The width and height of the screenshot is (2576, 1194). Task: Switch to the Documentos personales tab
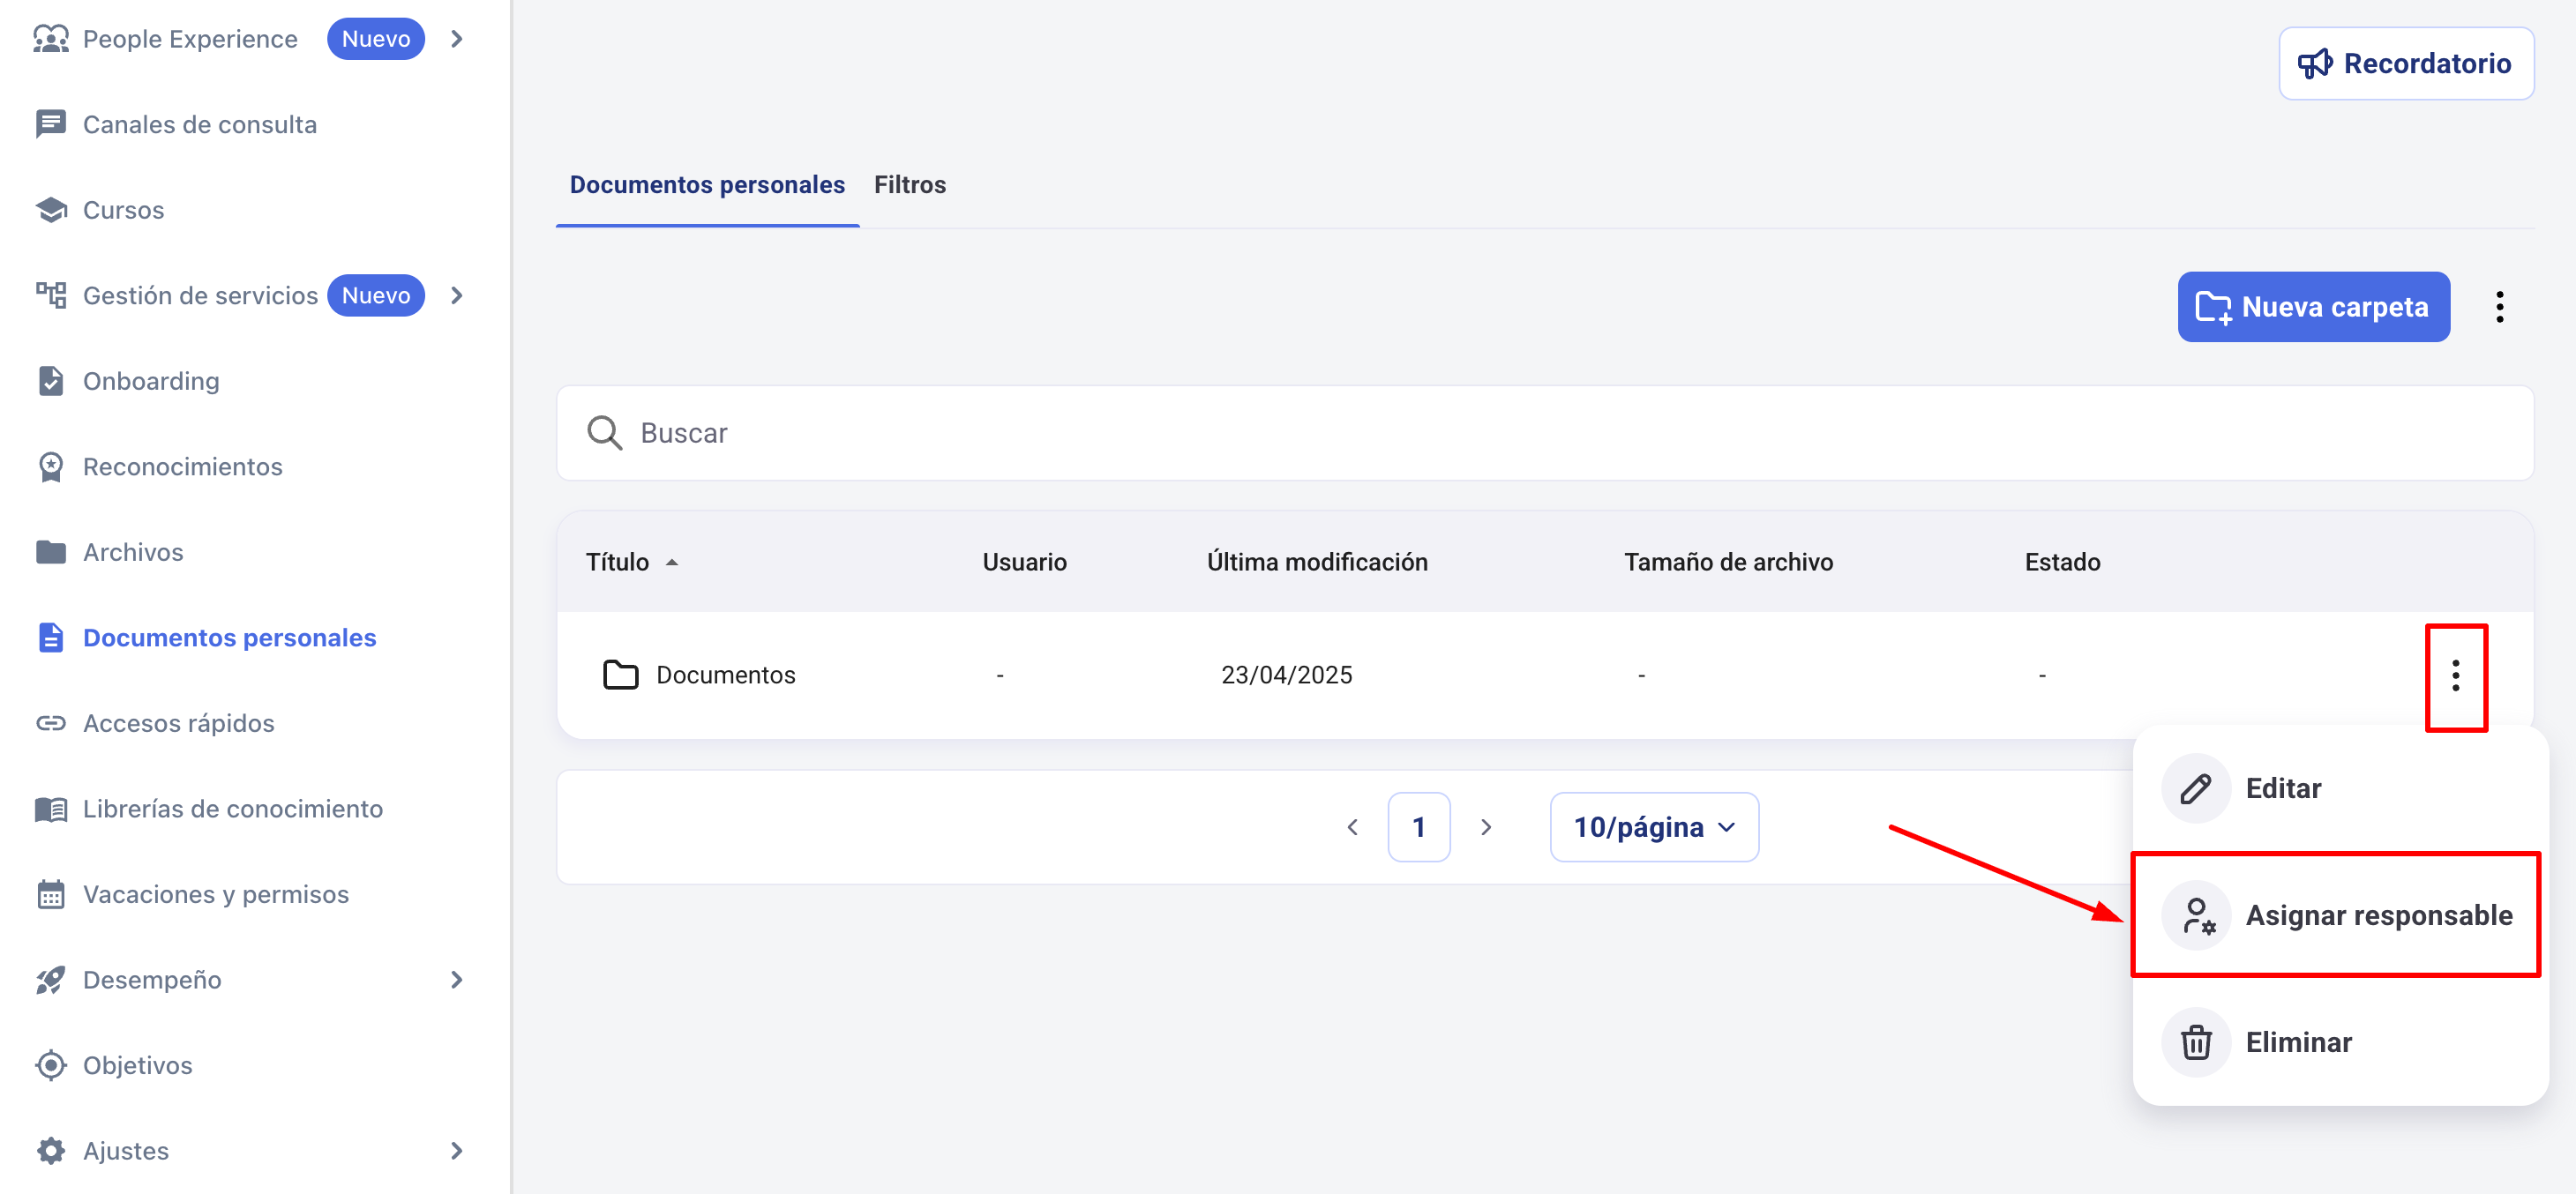click(x=707, y=185)
